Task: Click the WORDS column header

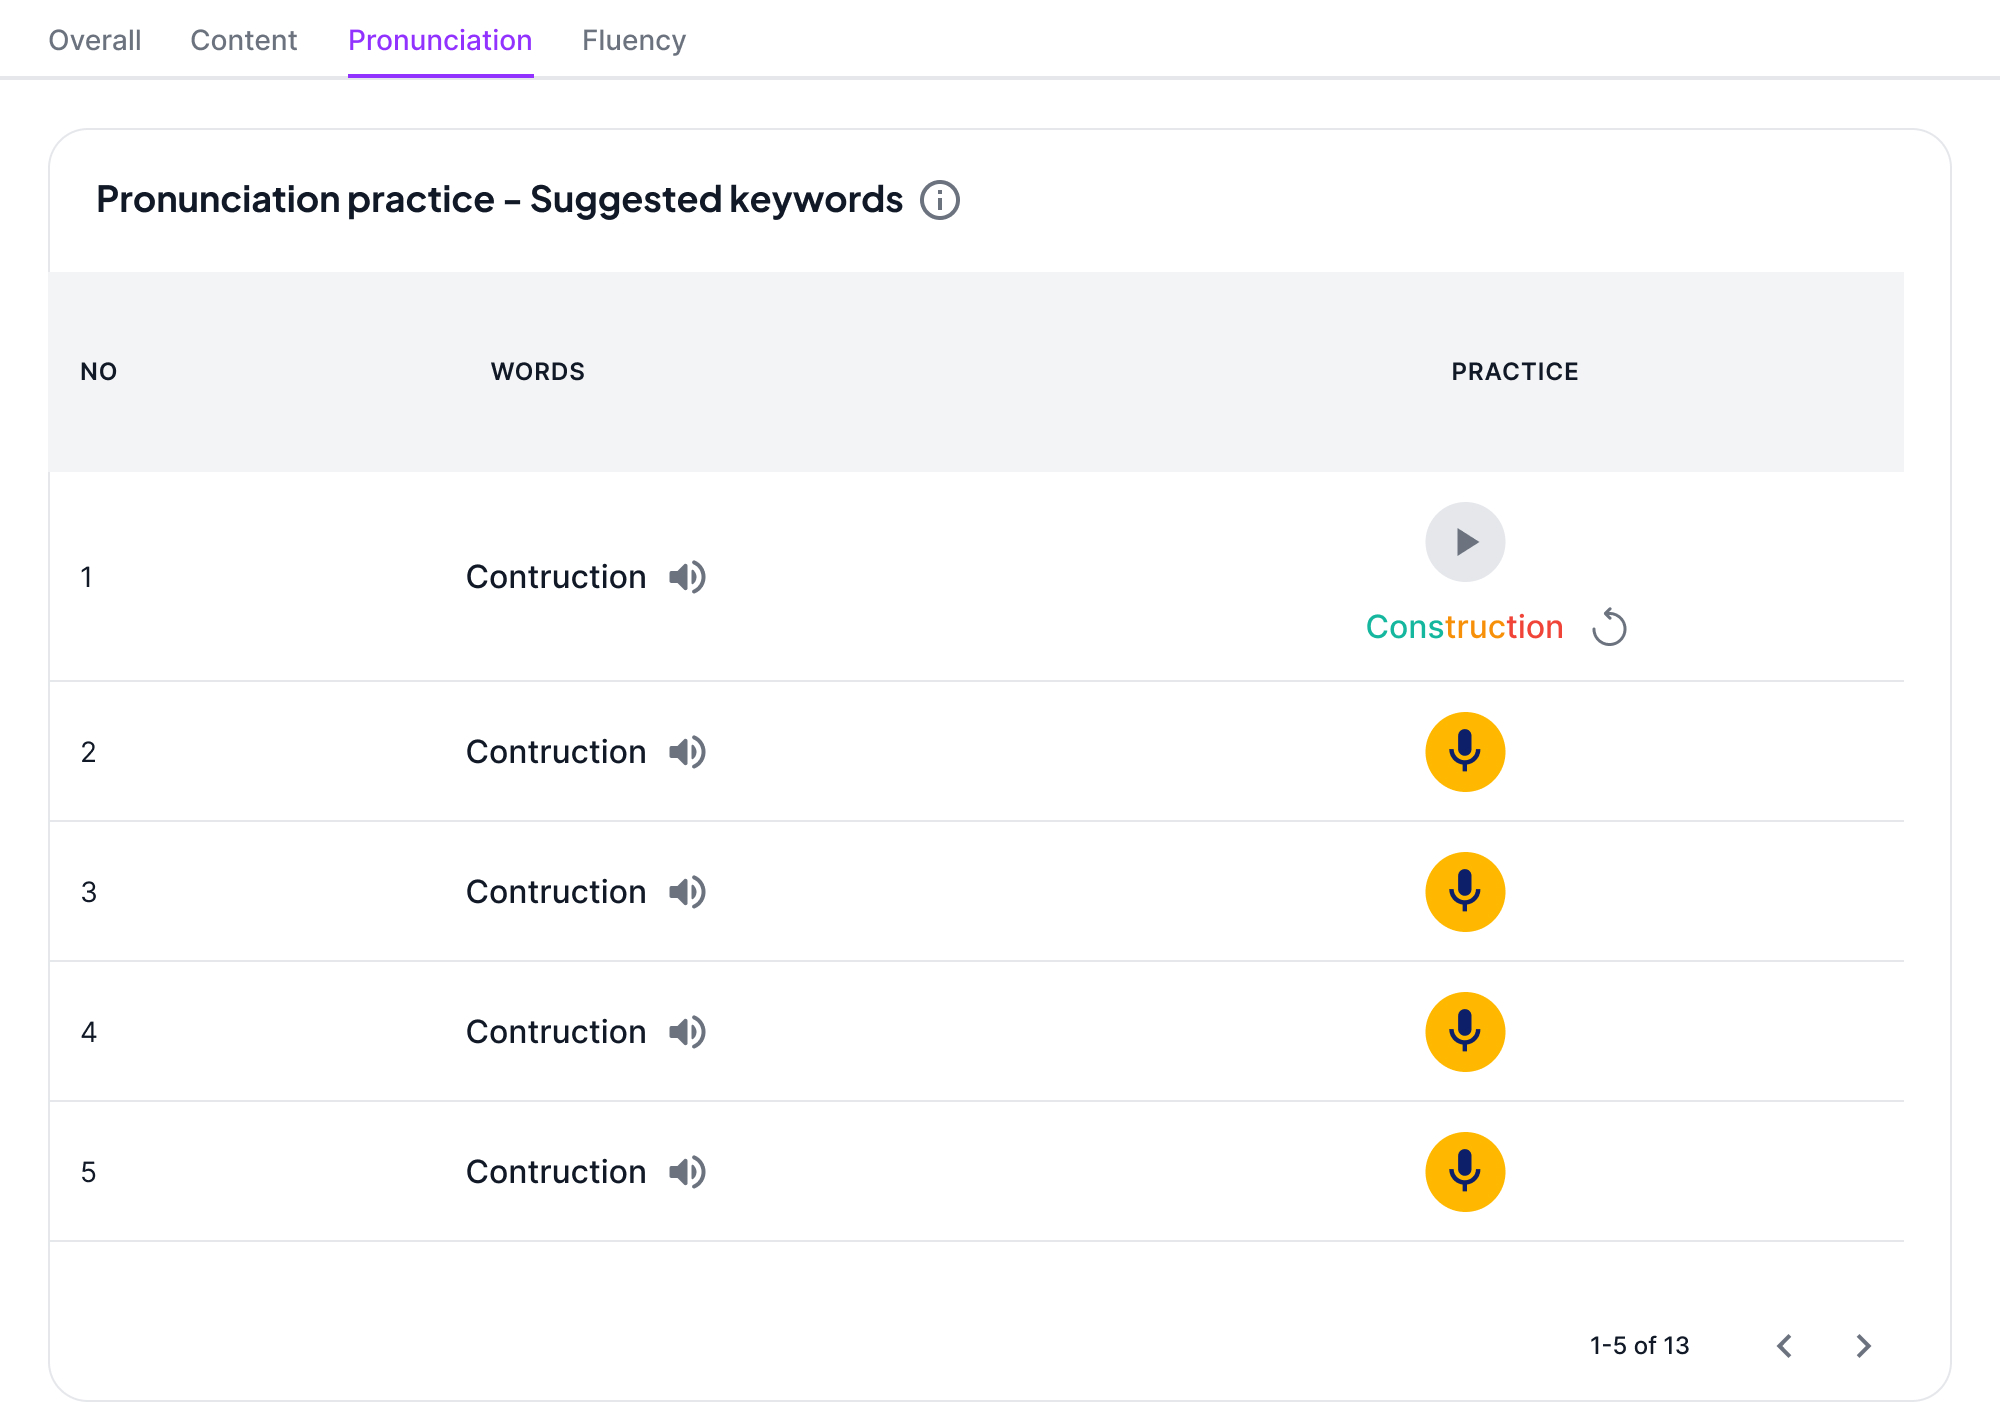Action: (538, 372)
